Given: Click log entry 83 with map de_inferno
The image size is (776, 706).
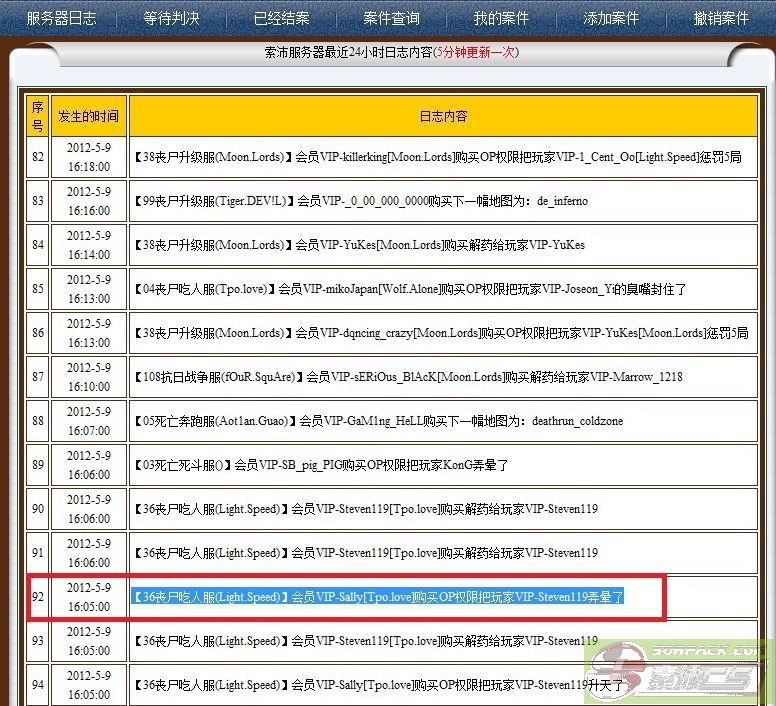Looking at the screenshot, I should pyautogui.click(x=360, y=201).
